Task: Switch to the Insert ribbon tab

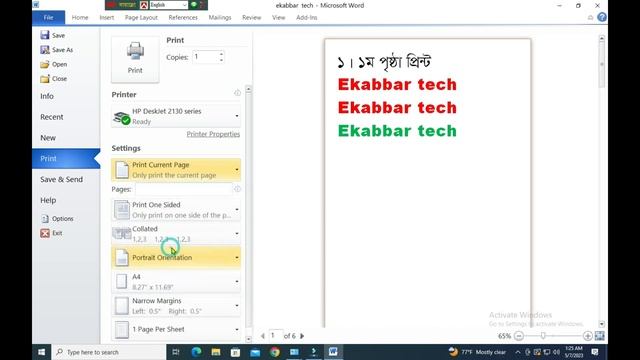Action: tap(107, 18)
